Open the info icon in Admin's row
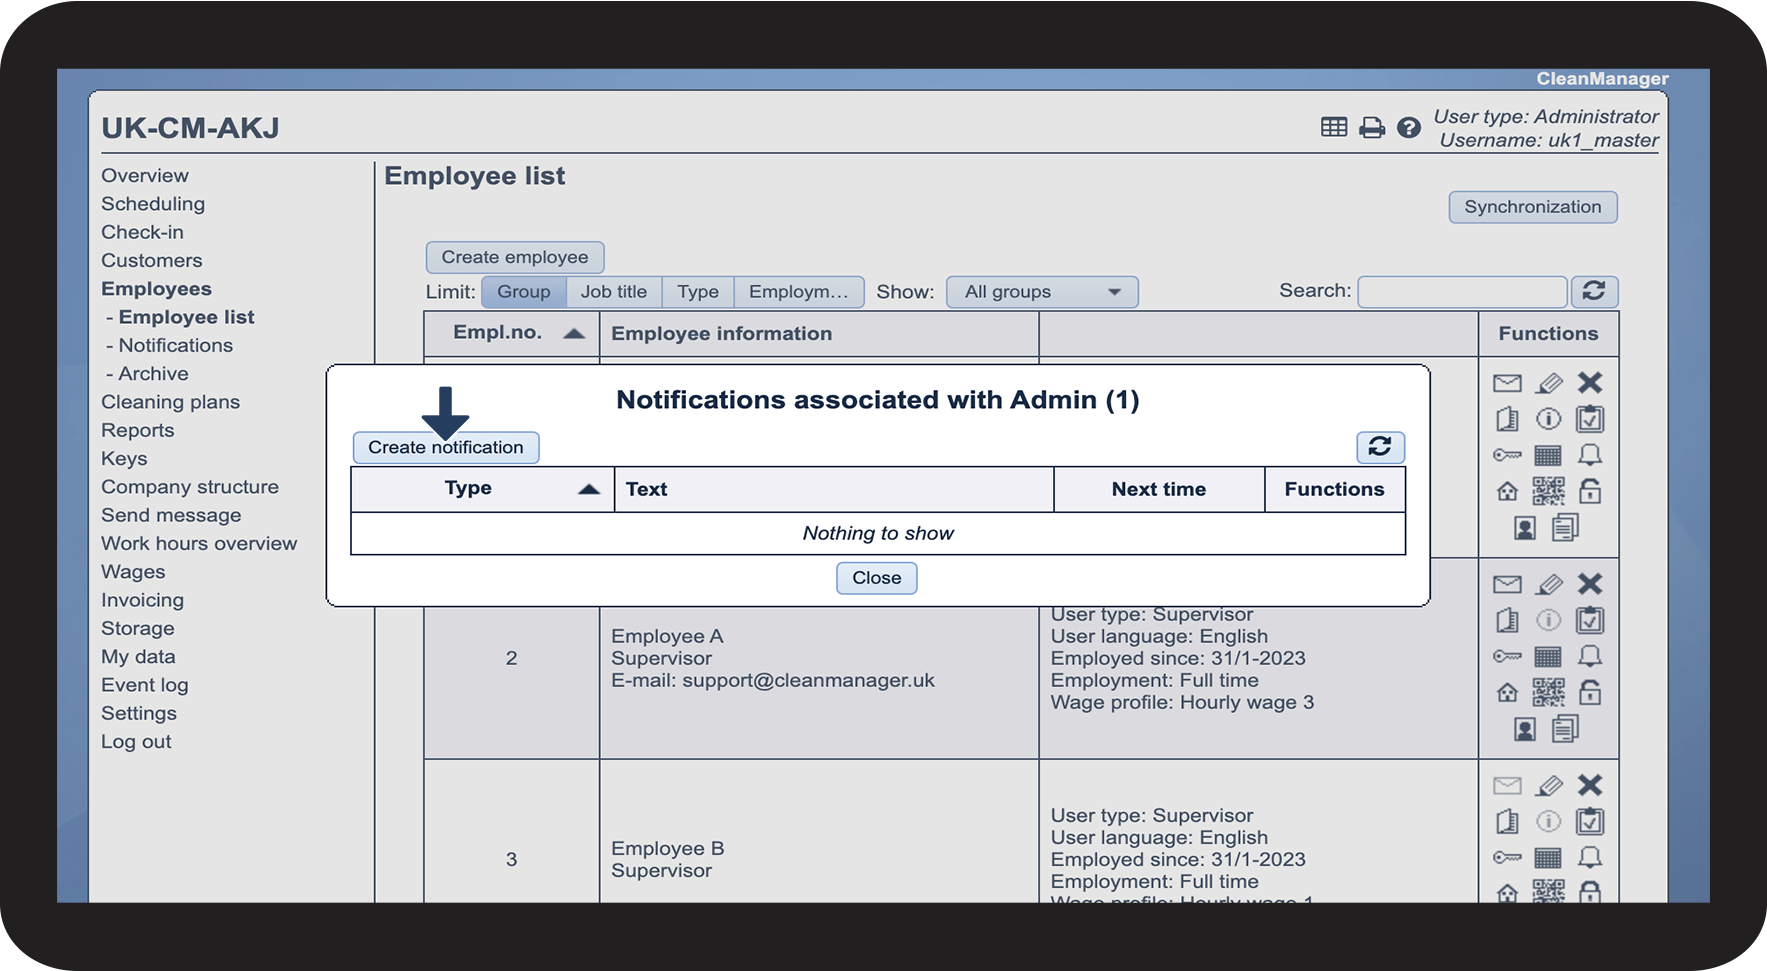The height and width of the screenshot is (971, 1767). 1548,419
